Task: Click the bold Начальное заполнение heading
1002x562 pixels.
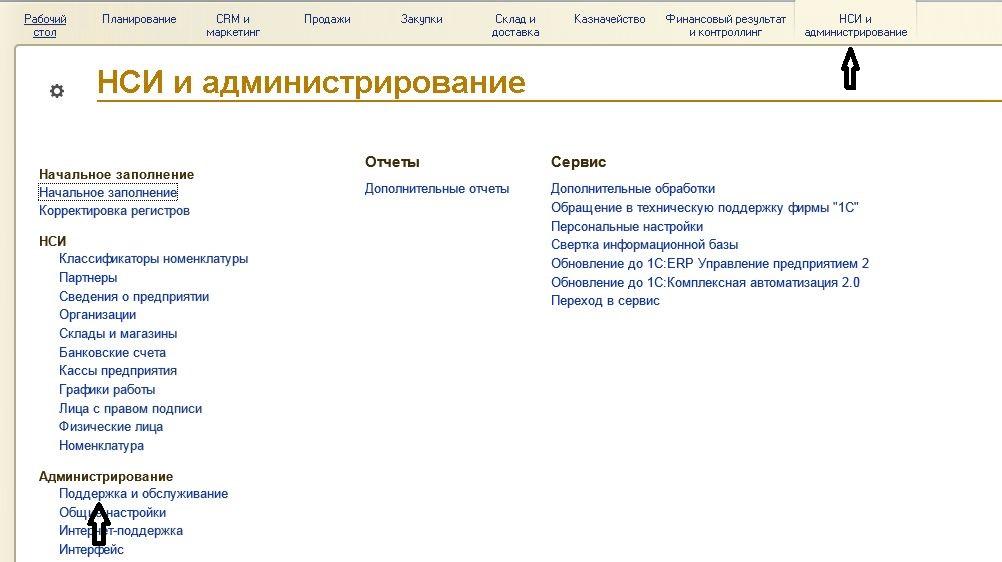Action: pos(116,175)
